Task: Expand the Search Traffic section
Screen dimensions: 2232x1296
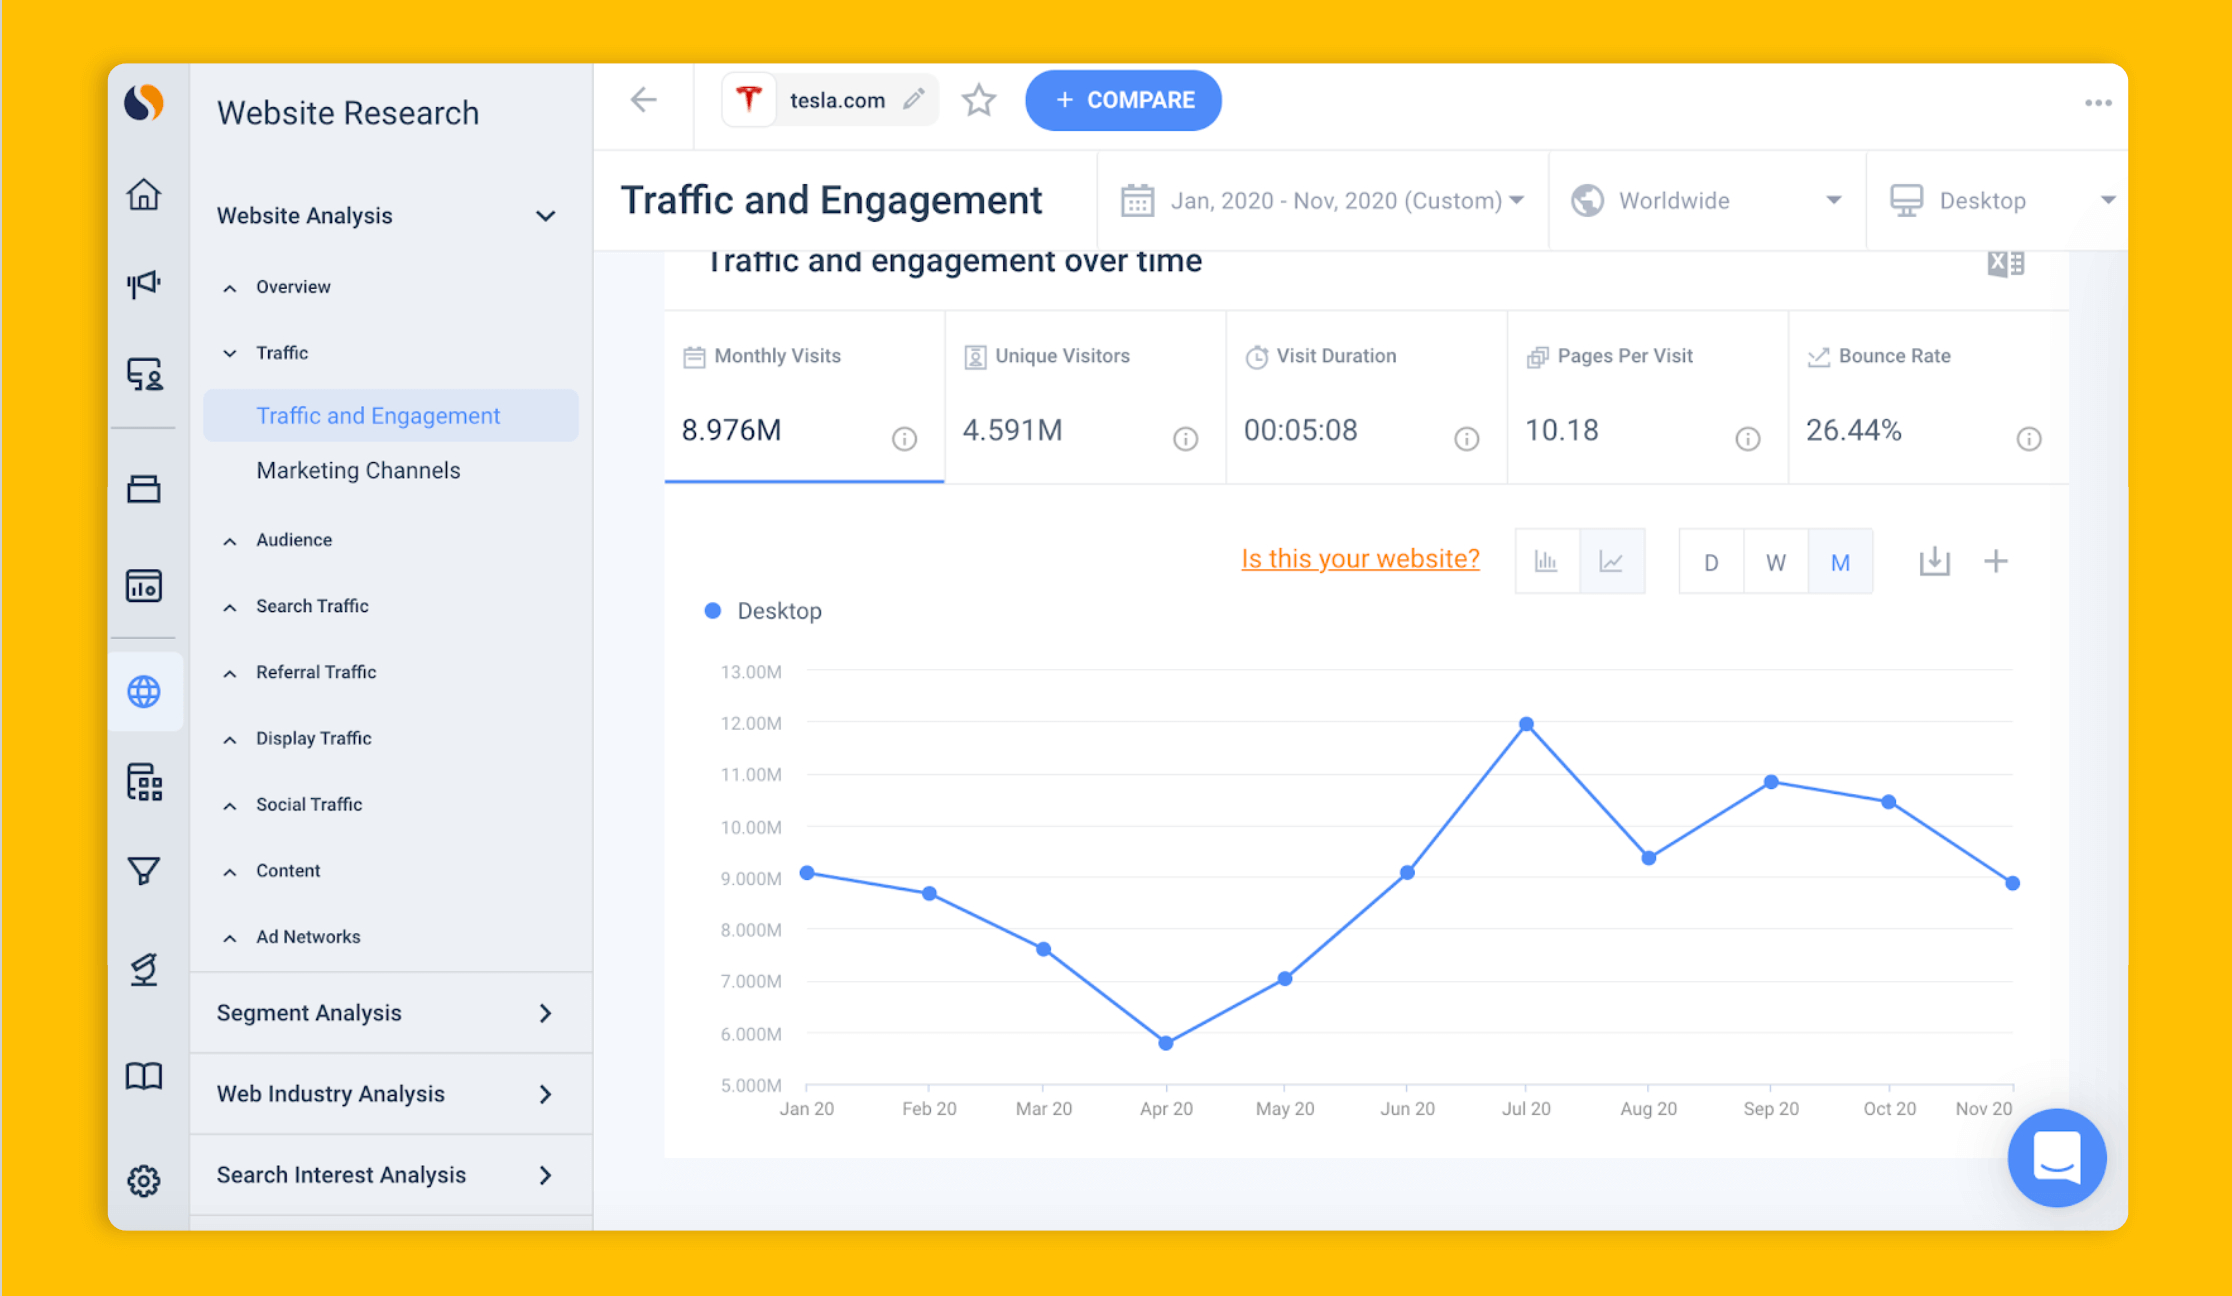Action: 315,606
